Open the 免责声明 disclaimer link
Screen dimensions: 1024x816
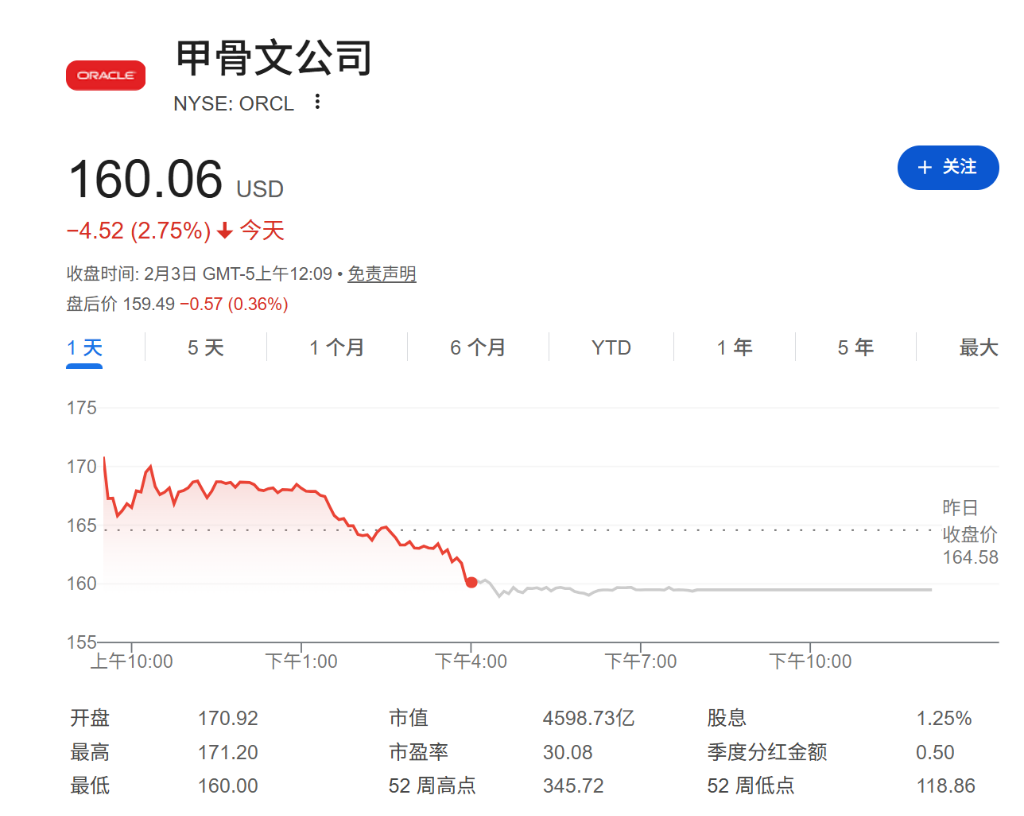381,274
